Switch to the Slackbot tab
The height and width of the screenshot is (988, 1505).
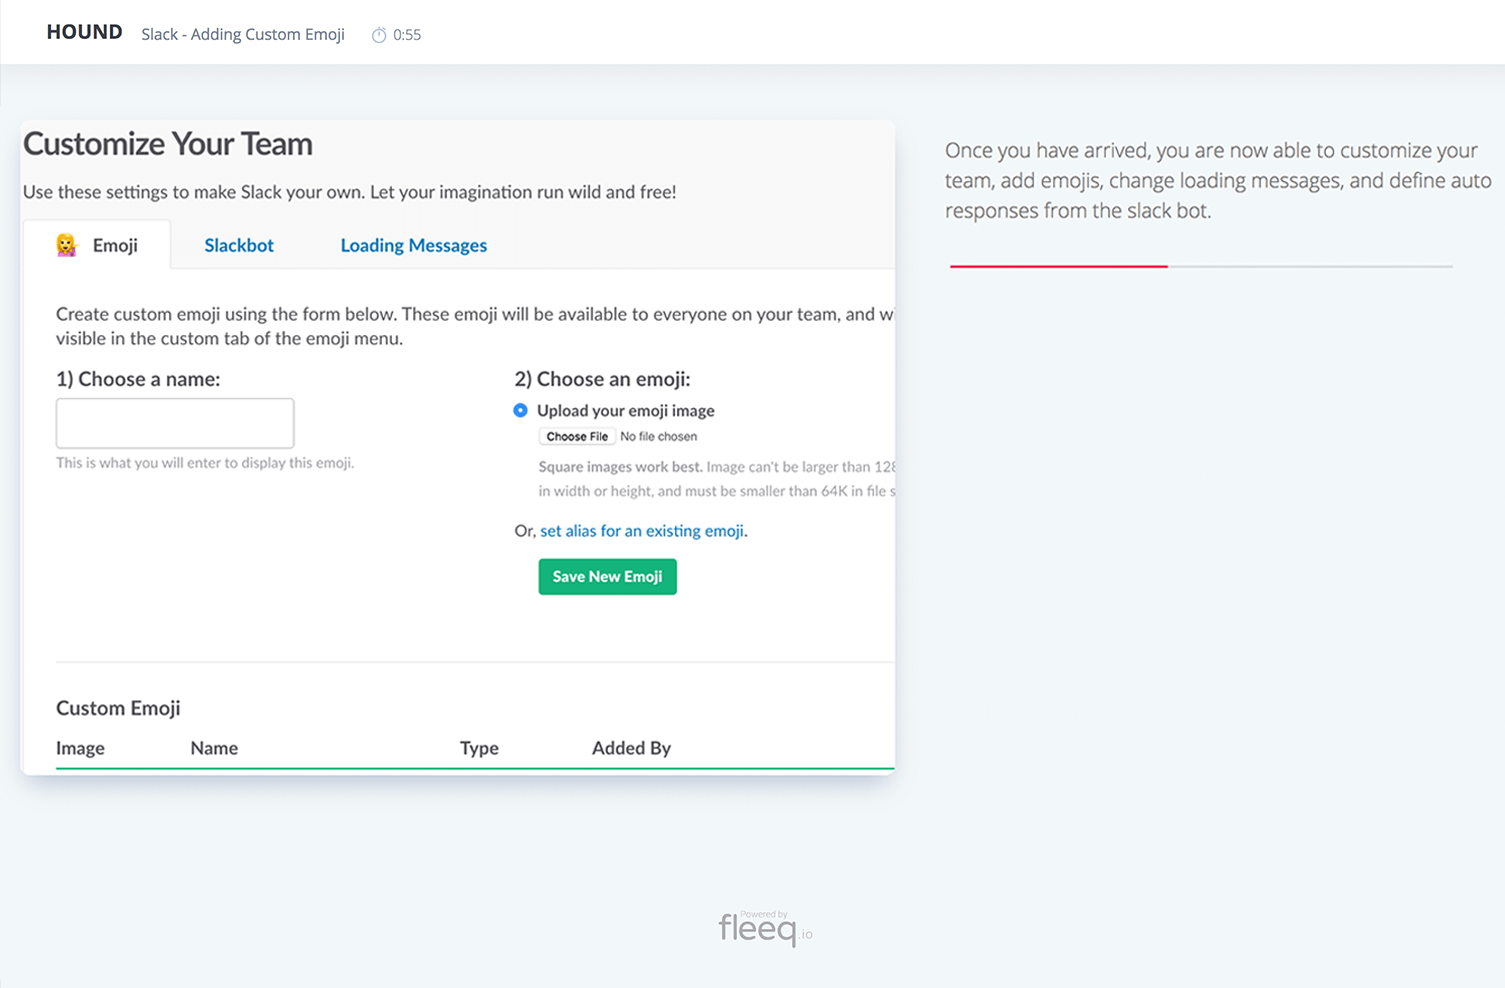pyautogui.click(x=239, y=245)
